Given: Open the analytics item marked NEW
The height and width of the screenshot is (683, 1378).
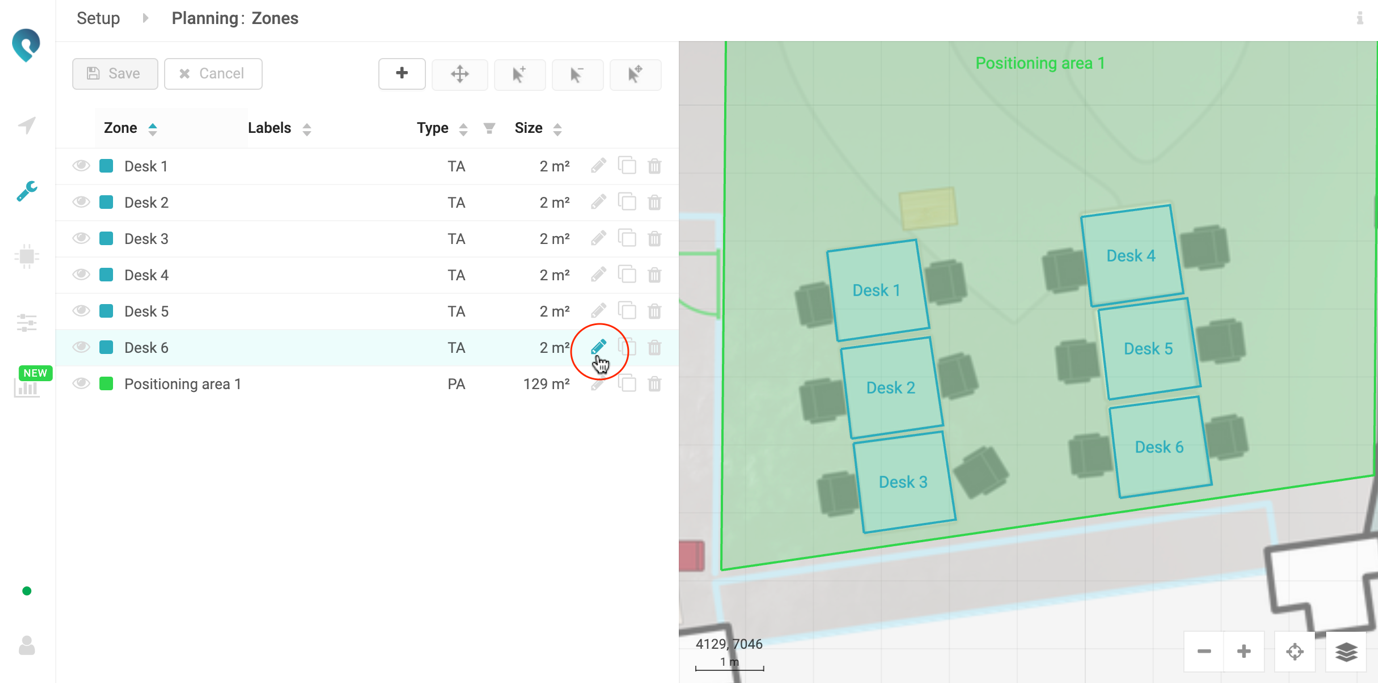Looking at the screenshot, I should pyautogui.click(x=27, y=384).
